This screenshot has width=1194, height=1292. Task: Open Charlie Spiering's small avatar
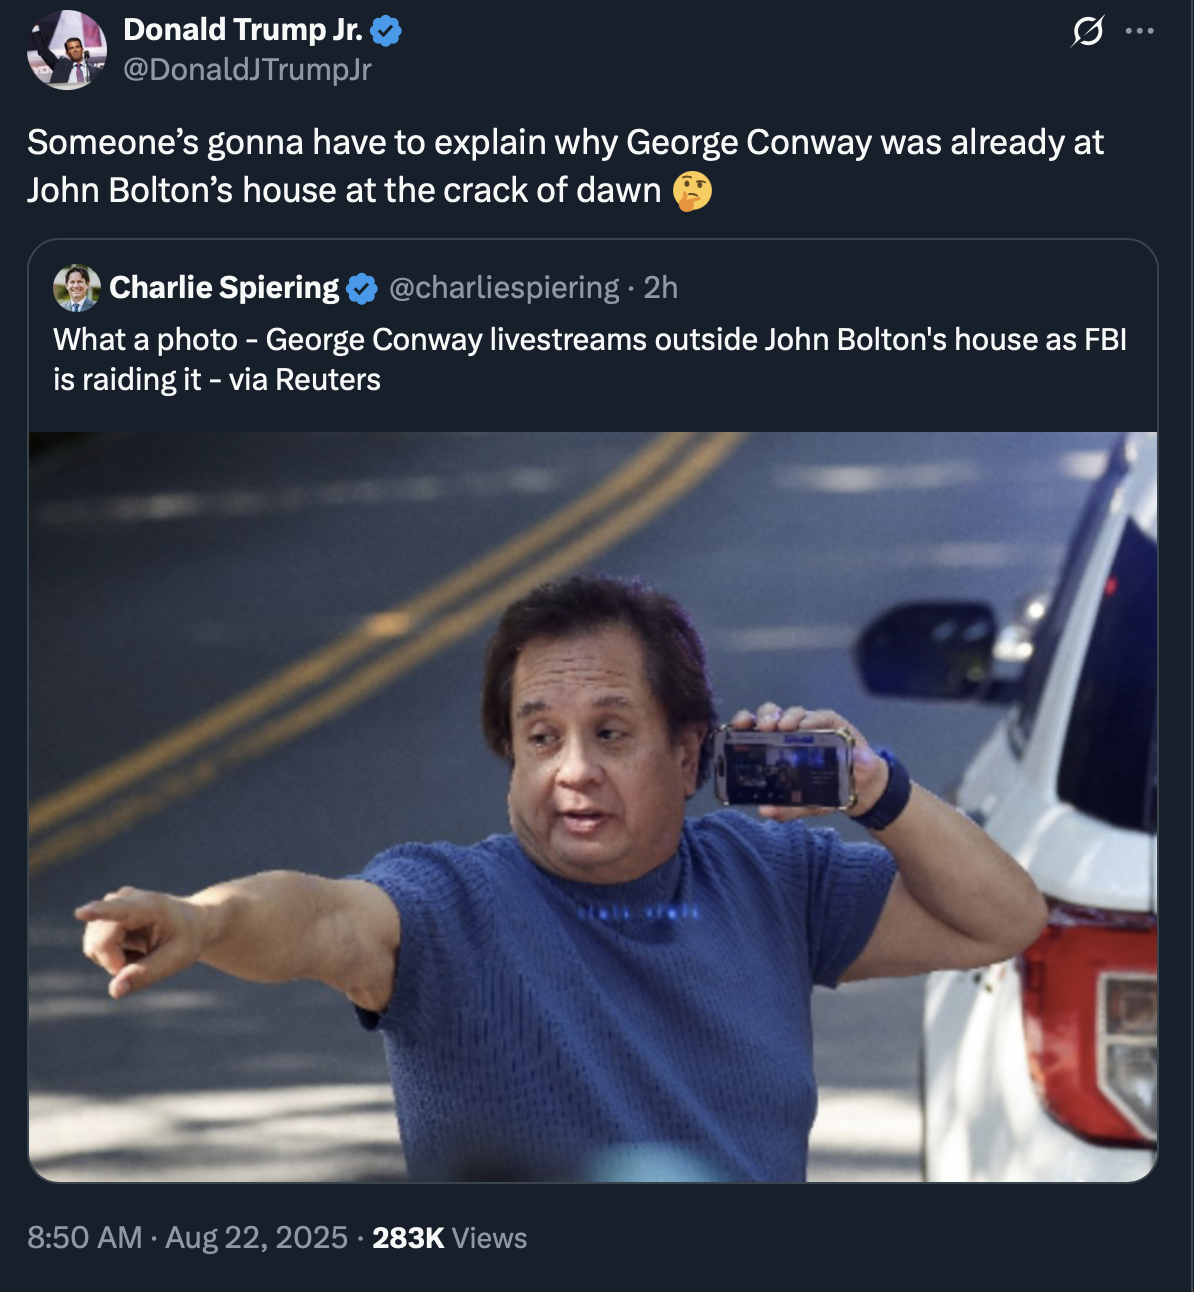pyautogui.click(x=77, y=288)
